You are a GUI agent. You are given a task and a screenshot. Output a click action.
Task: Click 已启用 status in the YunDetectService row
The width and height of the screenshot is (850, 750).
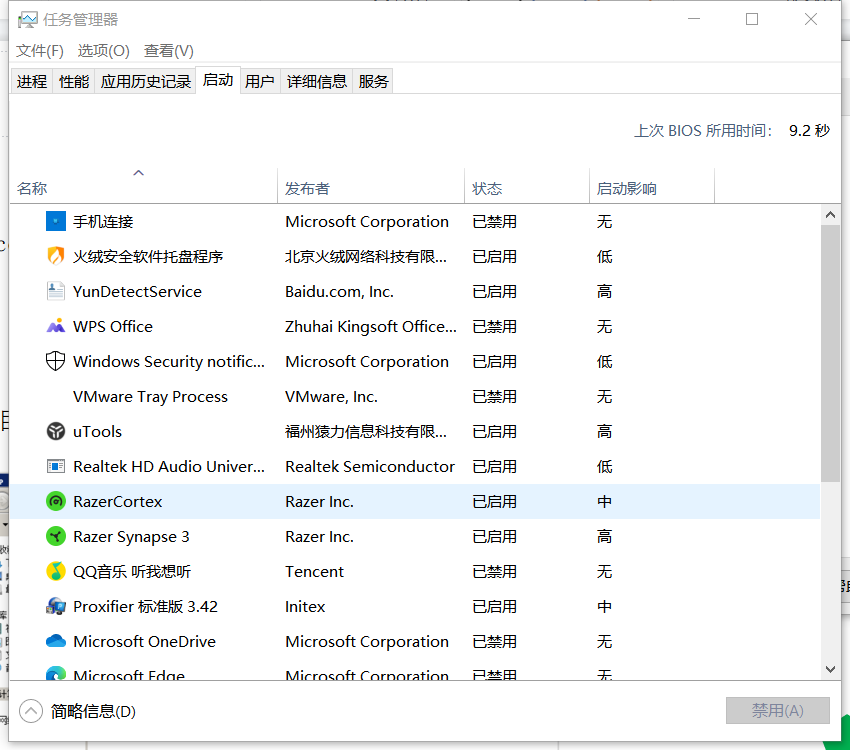click(x=494, y=292)
